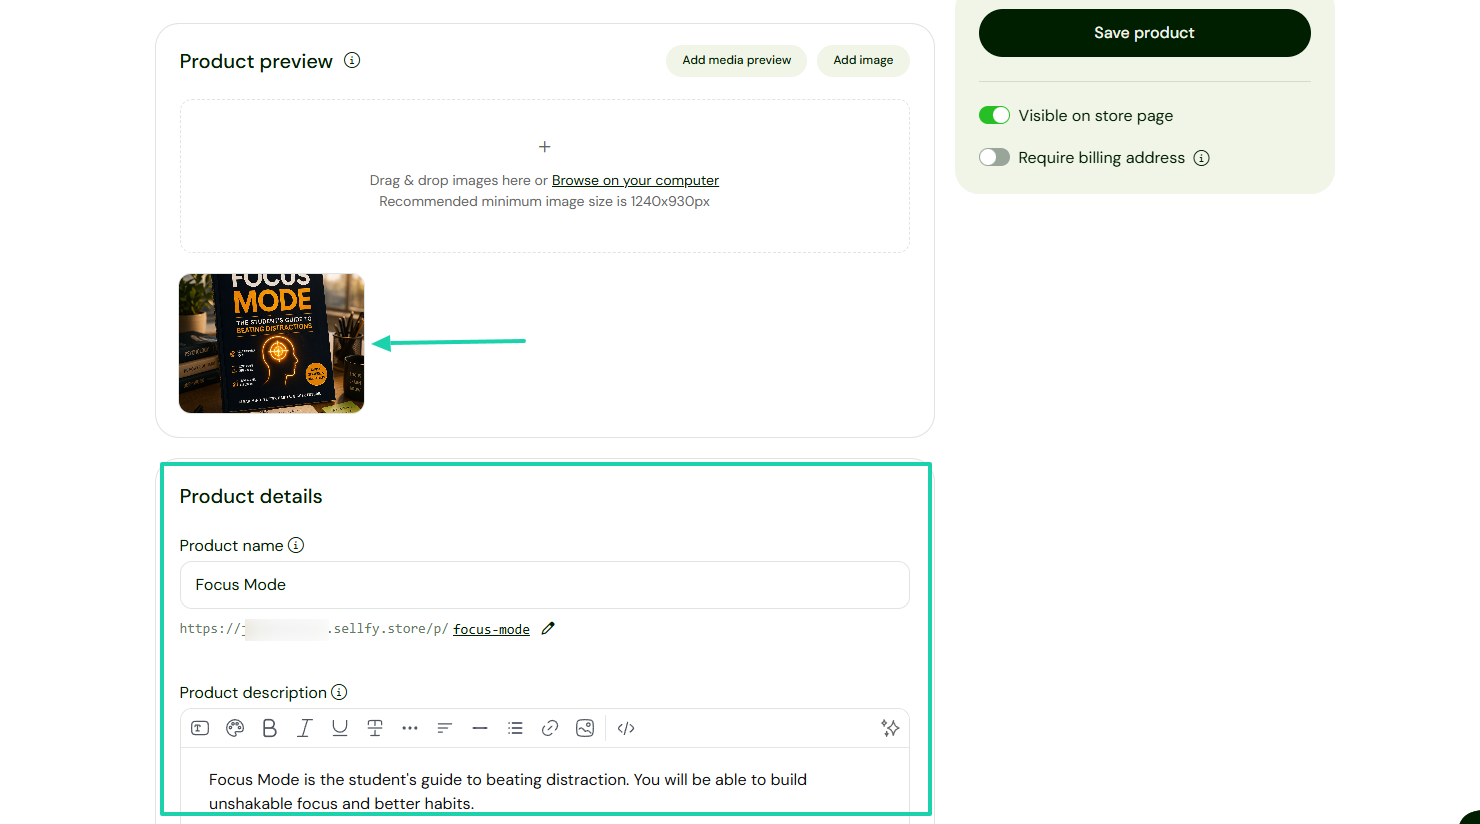Insert an image into the description
This screenshot has height=824, width=1480.
(x=585, y=728)
